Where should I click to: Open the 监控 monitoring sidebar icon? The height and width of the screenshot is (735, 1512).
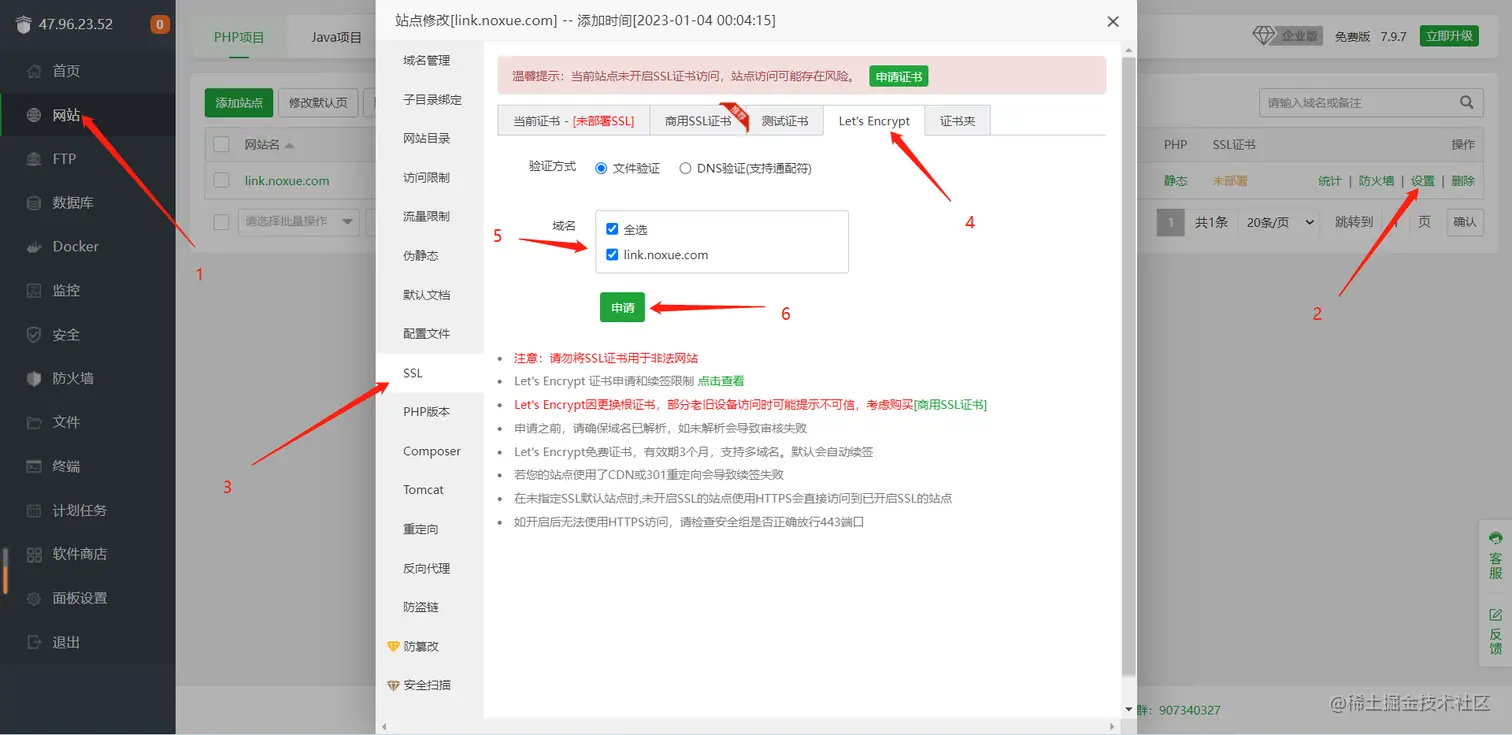[34, 290]
